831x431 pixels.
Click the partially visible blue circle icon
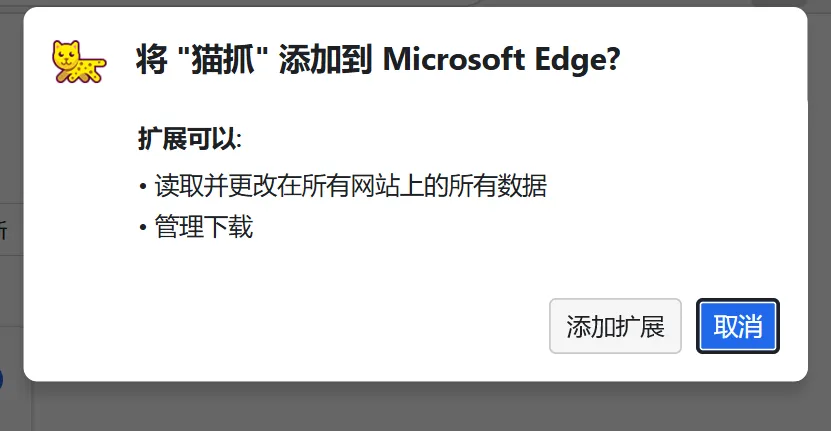2,380
